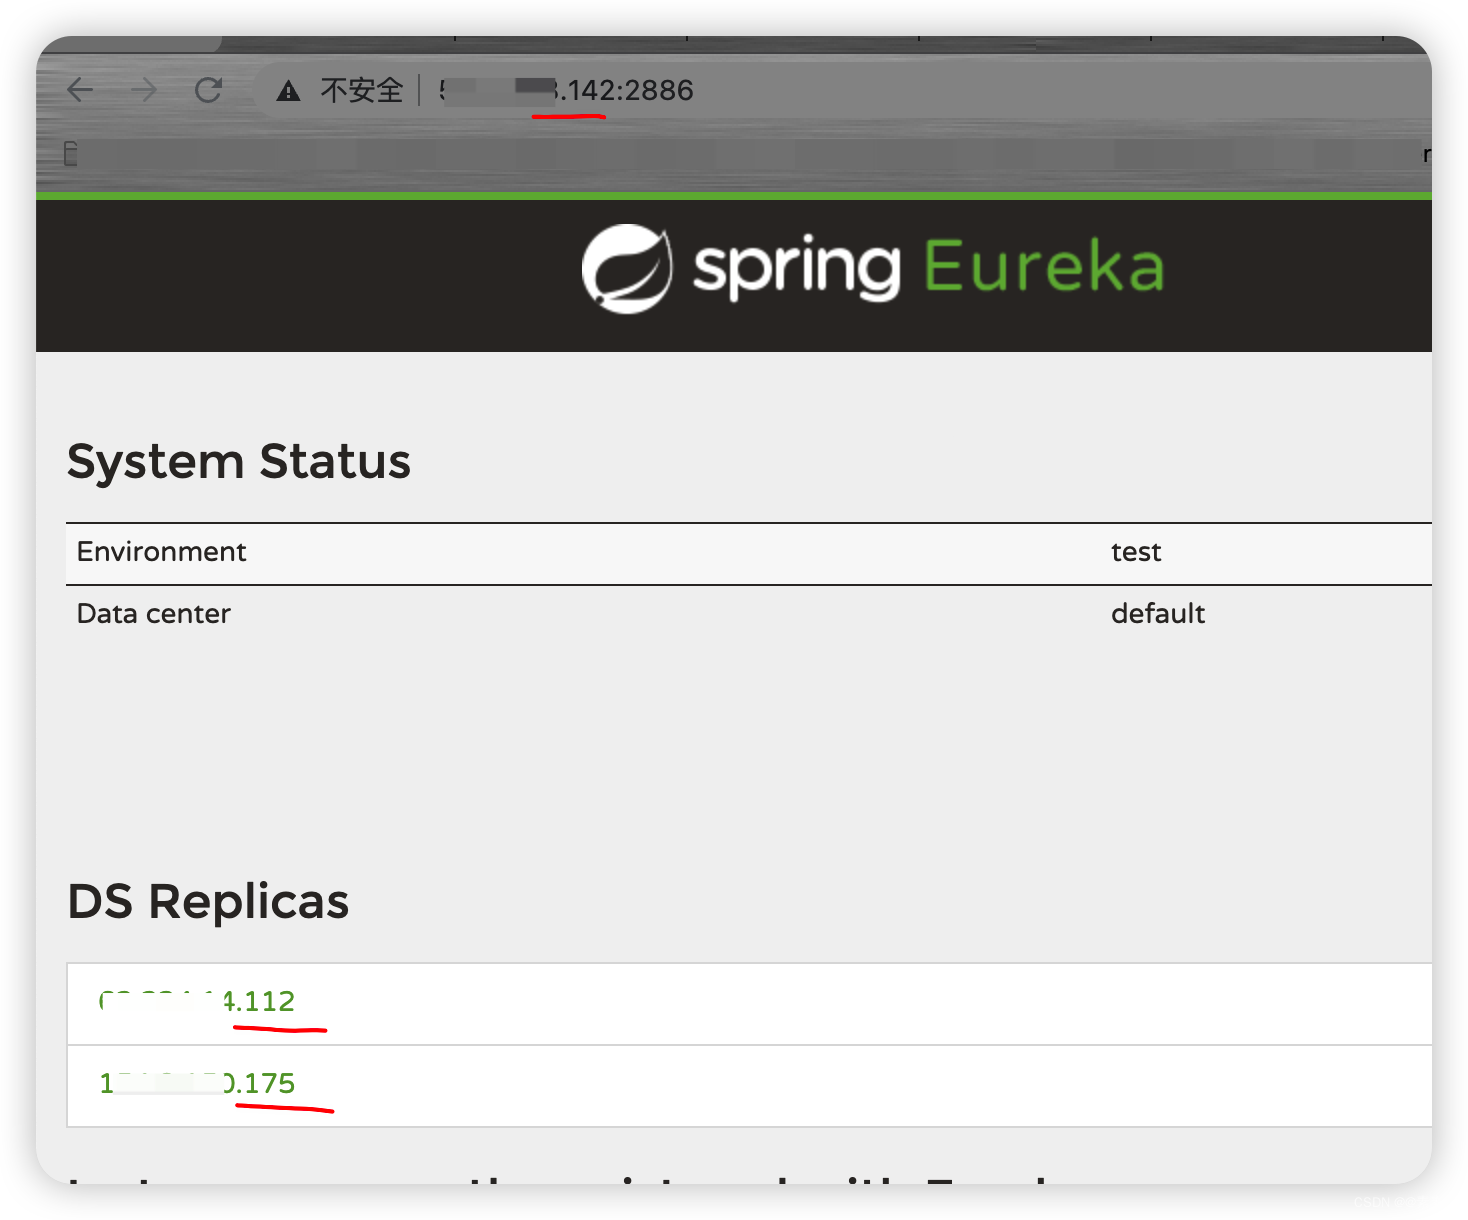1468x1220 pixels.
Task: Click the DS Replicas heading
Action: (208, 901)
